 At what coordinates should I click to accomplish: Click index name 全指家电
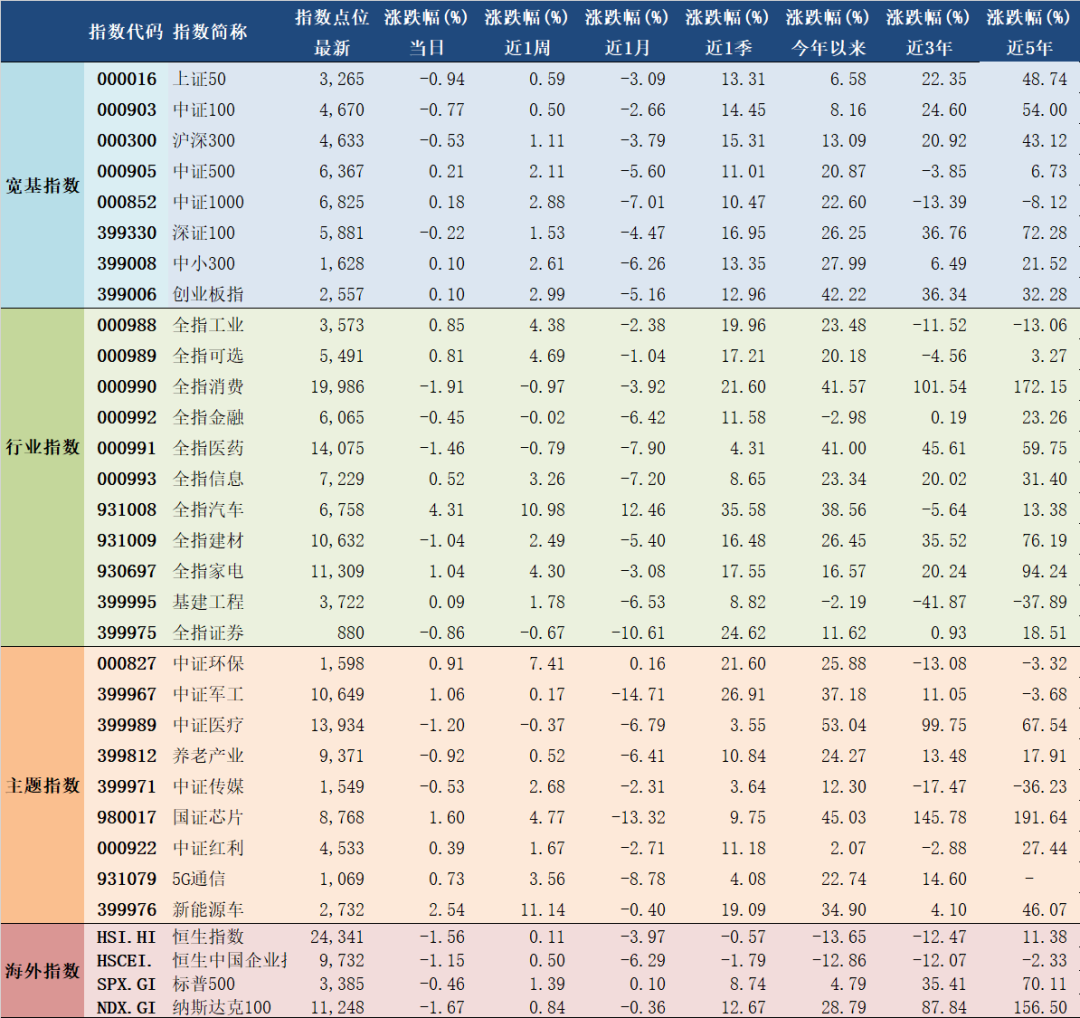(208, 572)
